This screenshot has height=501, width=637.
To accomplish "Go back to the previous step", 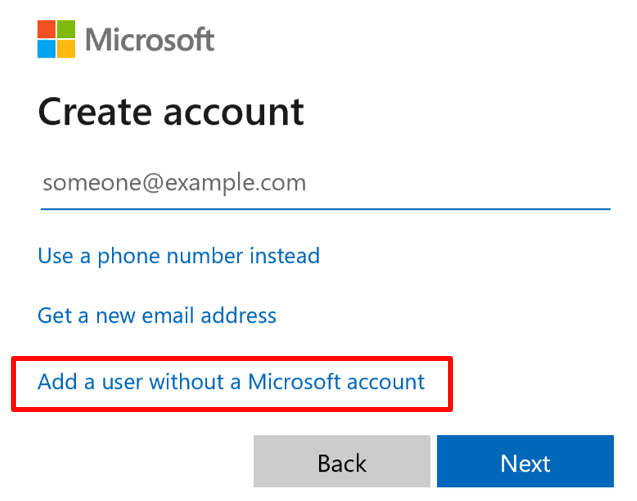I will tap(342, 463).
